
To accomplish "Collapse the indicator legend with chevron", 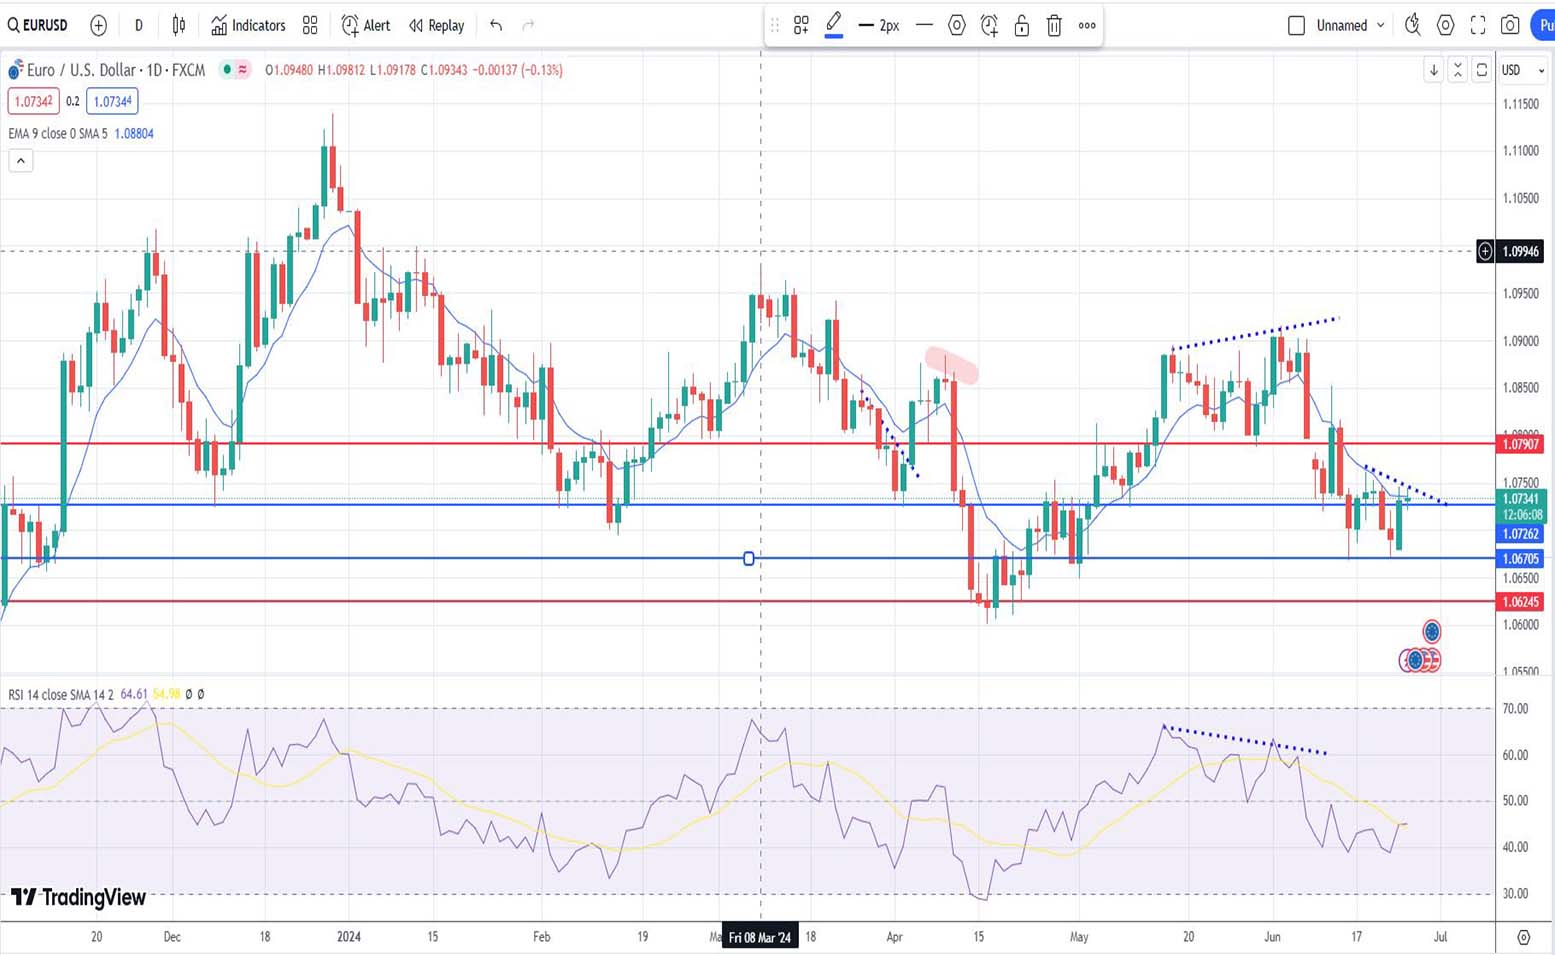I will click(21, 160).
